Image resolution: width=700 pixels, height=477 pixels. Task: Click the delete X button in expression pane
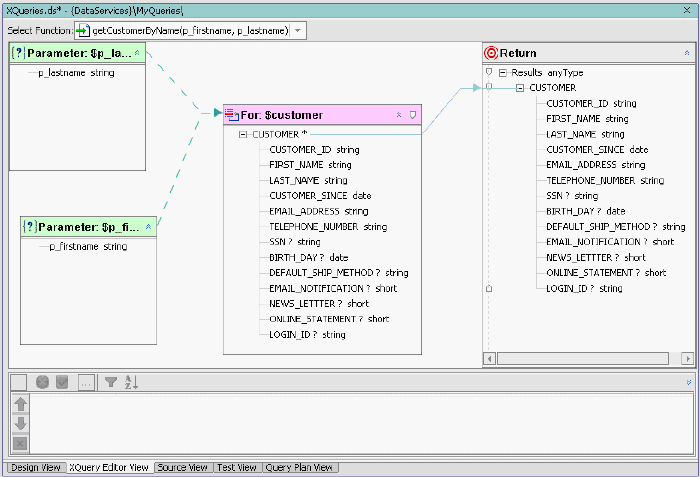tap(20, 444)
